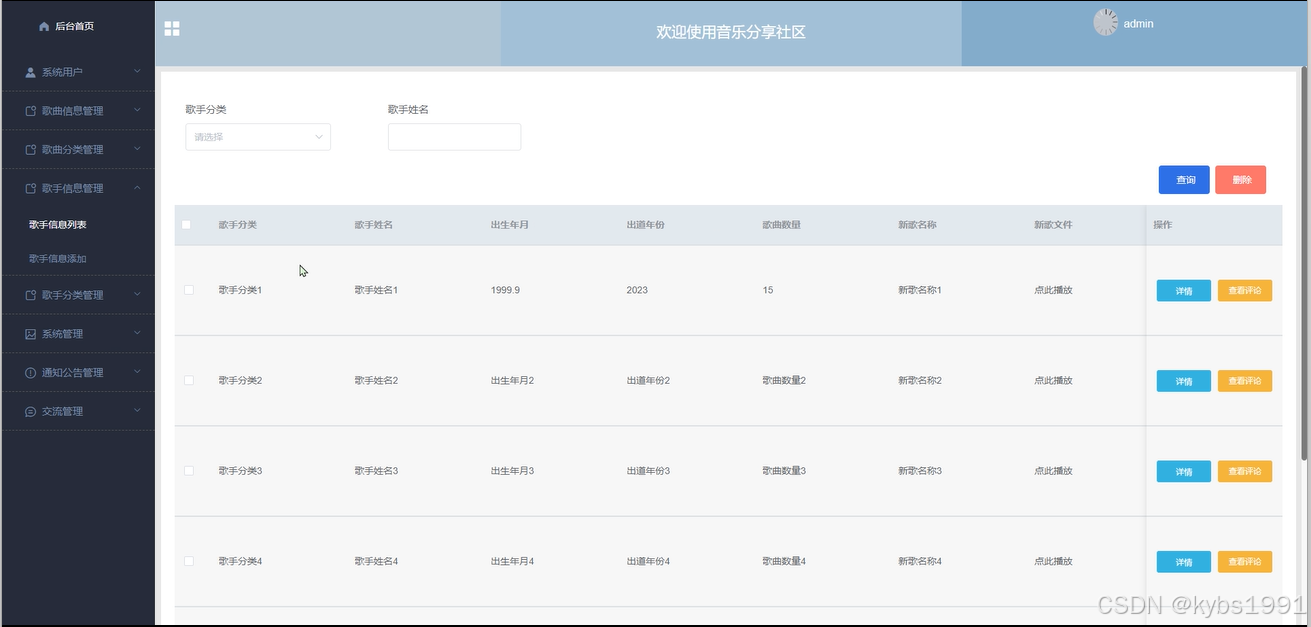Open 详情 for row 歌手姓名1

tap(1184, 291)
